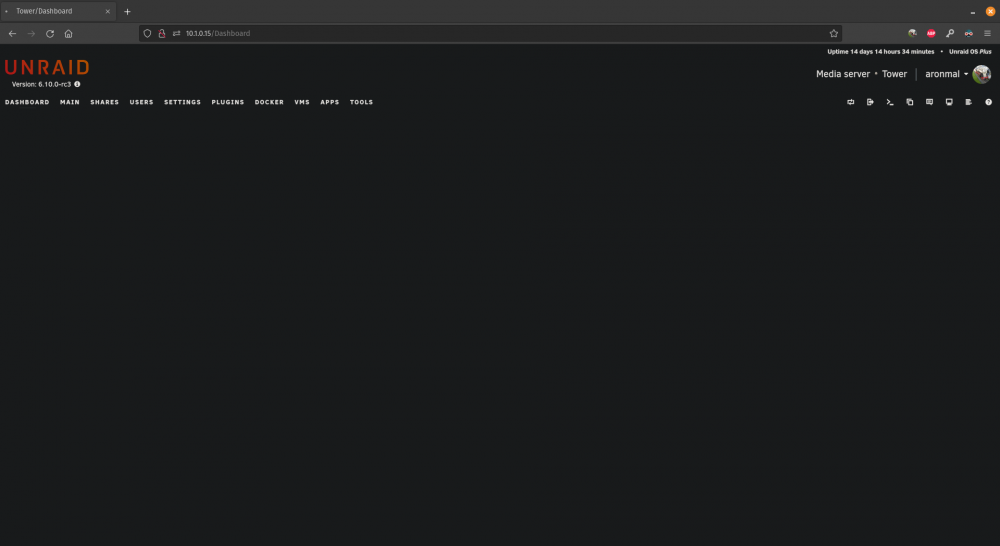Click the Unraid logout icon
Viewport: 1000px width, 546px height.
871,102
